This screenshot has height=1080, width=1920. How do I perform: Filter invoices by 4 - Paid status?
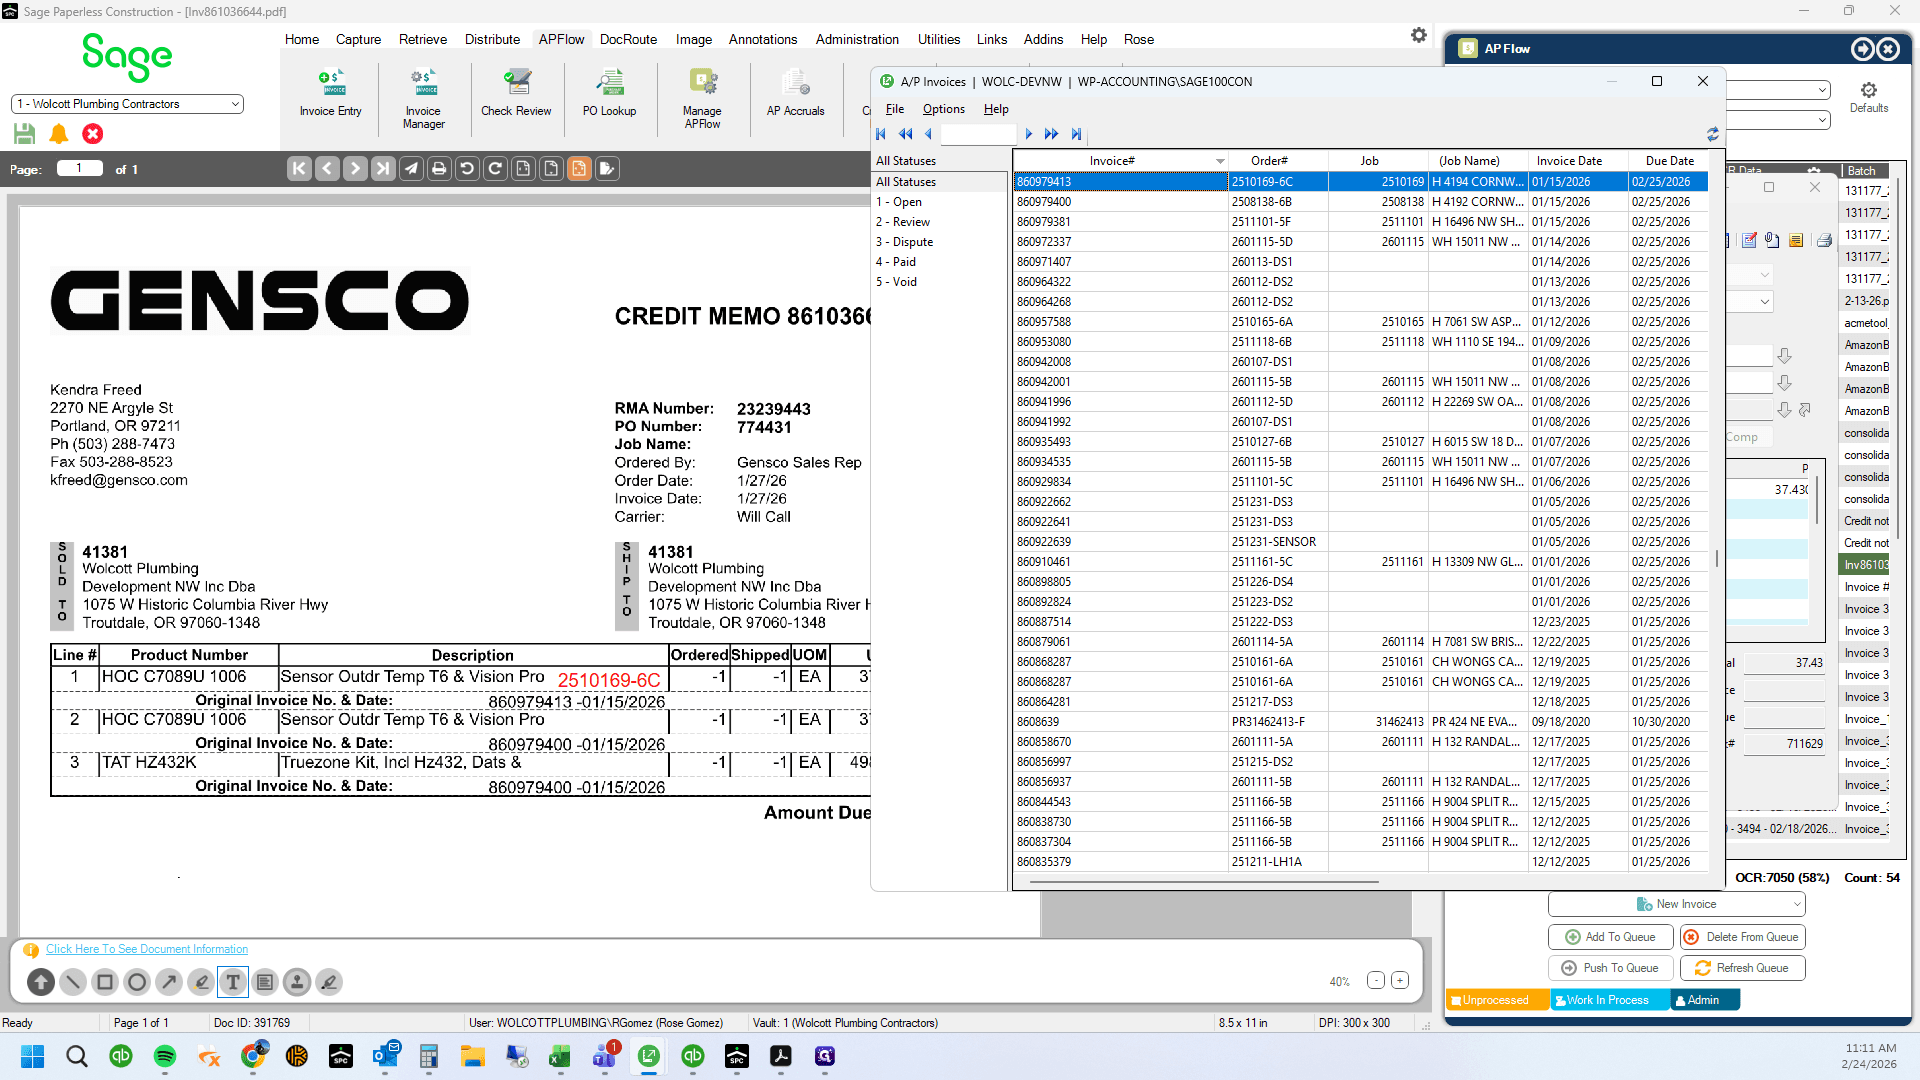896,262
